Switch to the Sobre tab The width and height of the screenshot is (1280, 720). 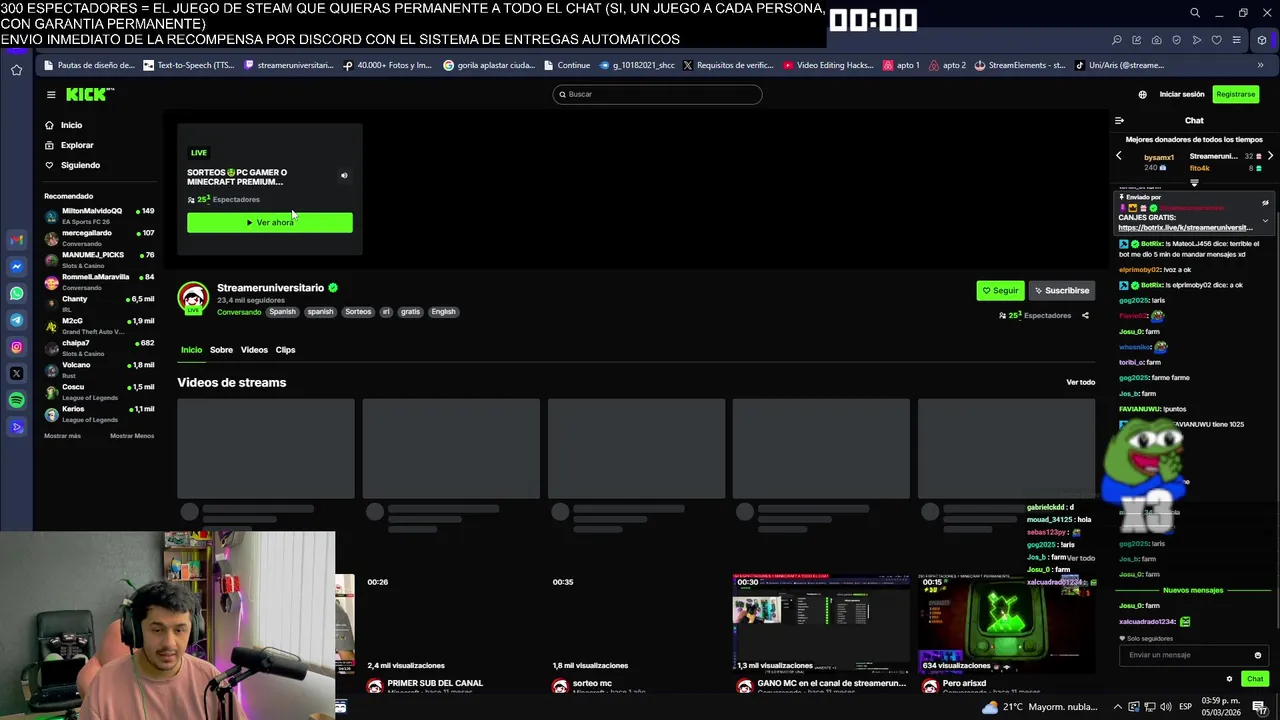pos(221,350)
